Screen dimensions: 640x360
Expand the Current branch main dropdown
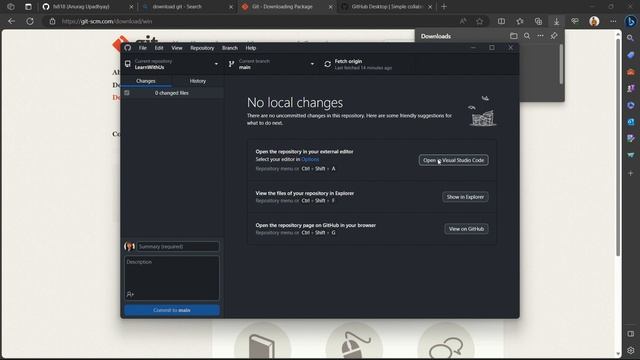[271, 64]
